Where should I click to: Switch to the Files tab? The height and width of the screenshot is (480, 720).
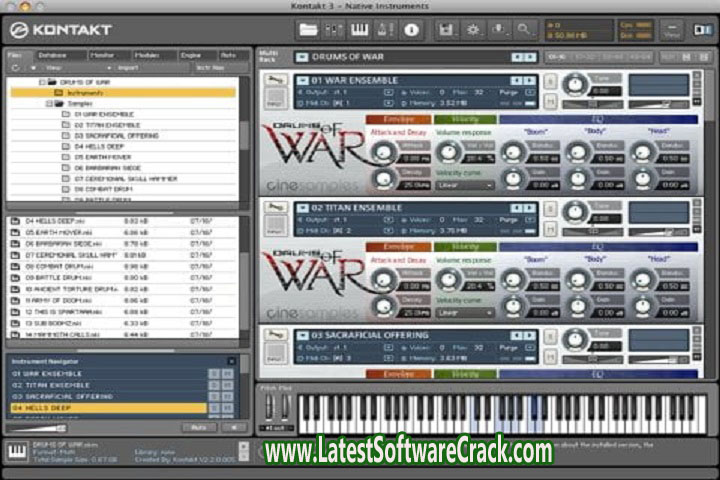[15, 55]
